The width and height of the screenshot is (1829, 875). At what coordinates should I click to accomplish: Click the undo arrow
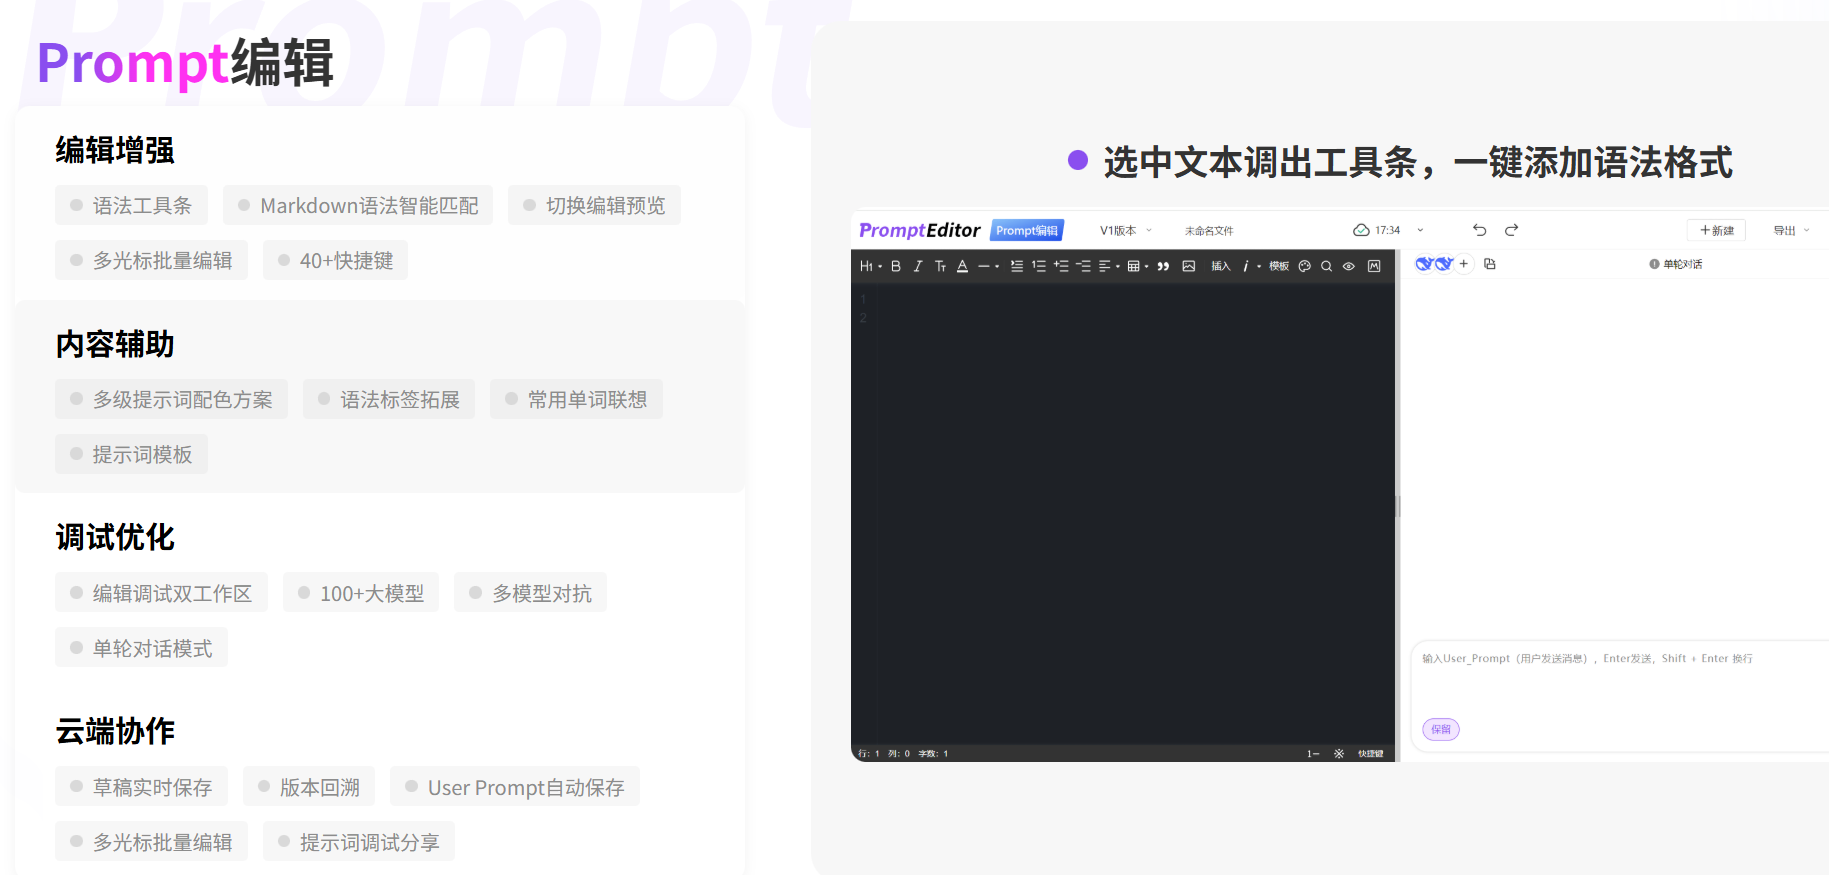click(1479, 230)
